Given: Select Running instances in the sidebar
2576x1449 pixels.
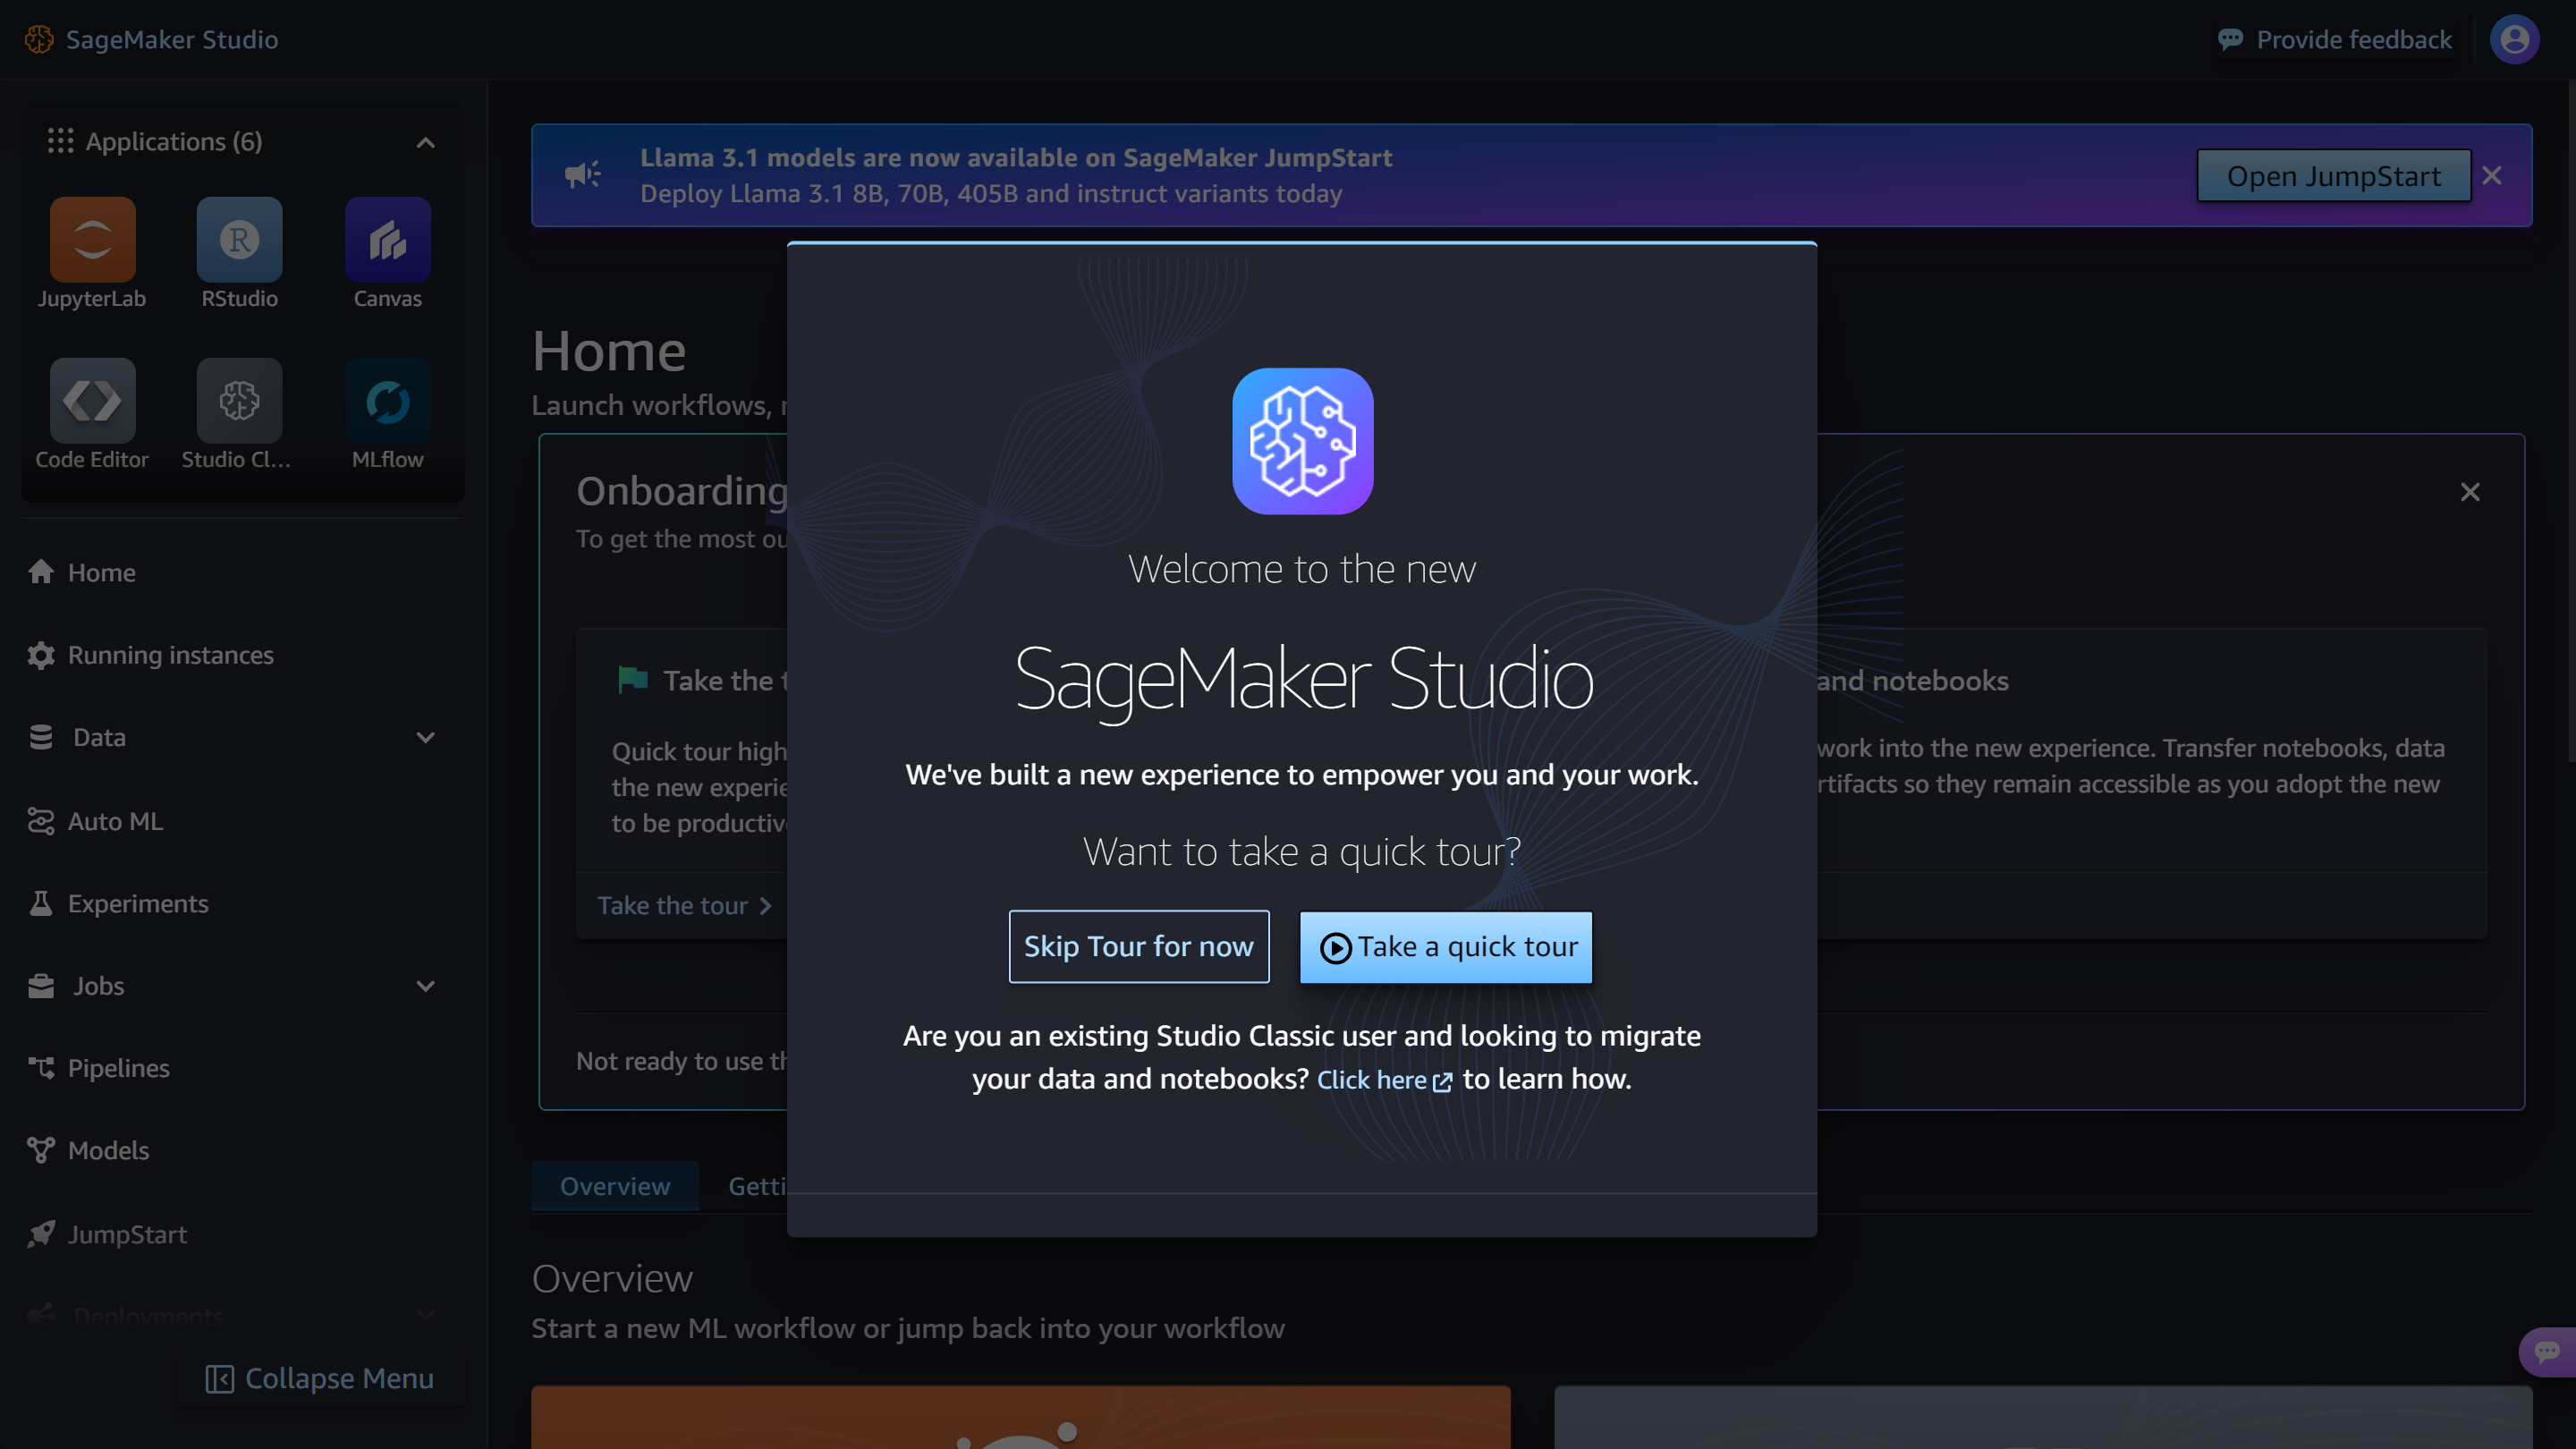Looking at the screenshot, I should 170,655.
